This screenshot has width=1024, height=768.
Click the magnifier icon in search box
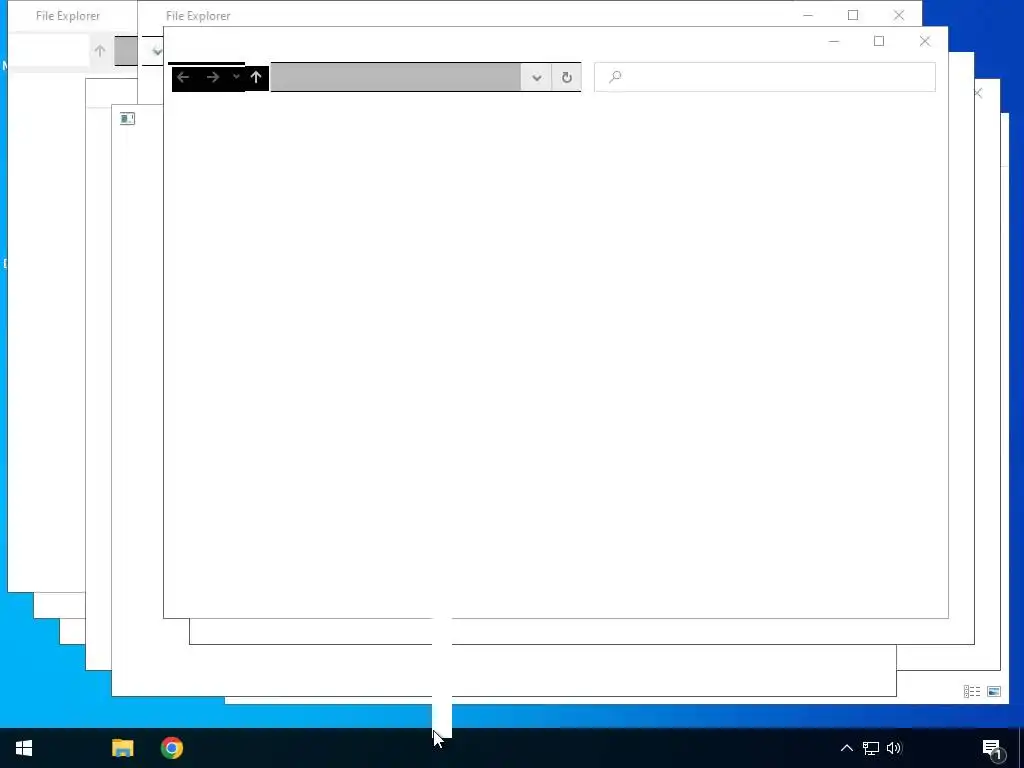click(x=615, y=77)
